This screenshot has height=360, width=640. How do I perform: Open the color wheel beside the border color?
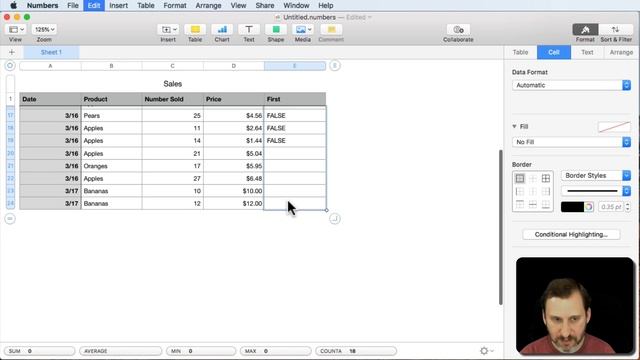click(x=589, y=207)
